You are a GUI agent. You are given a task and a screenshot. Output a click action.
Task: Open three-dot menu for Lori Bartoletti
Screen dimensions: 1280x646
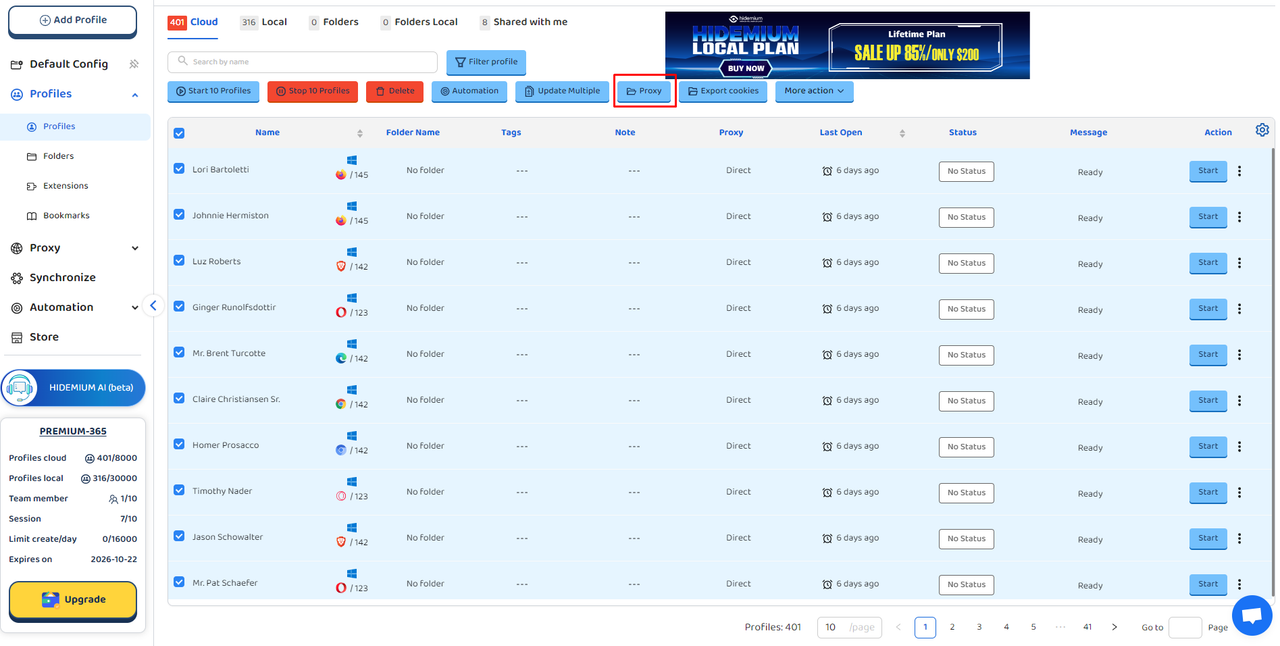[1239, 171]
